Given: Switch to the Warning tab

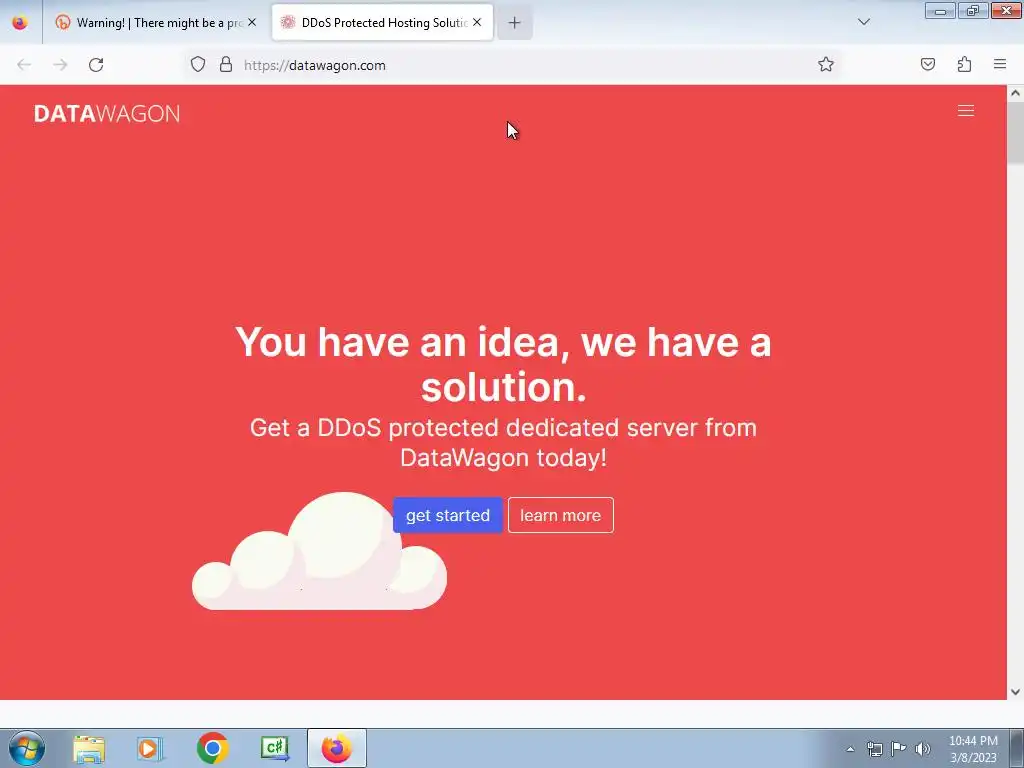Looking at the screenshot, I should coord(155,23).
